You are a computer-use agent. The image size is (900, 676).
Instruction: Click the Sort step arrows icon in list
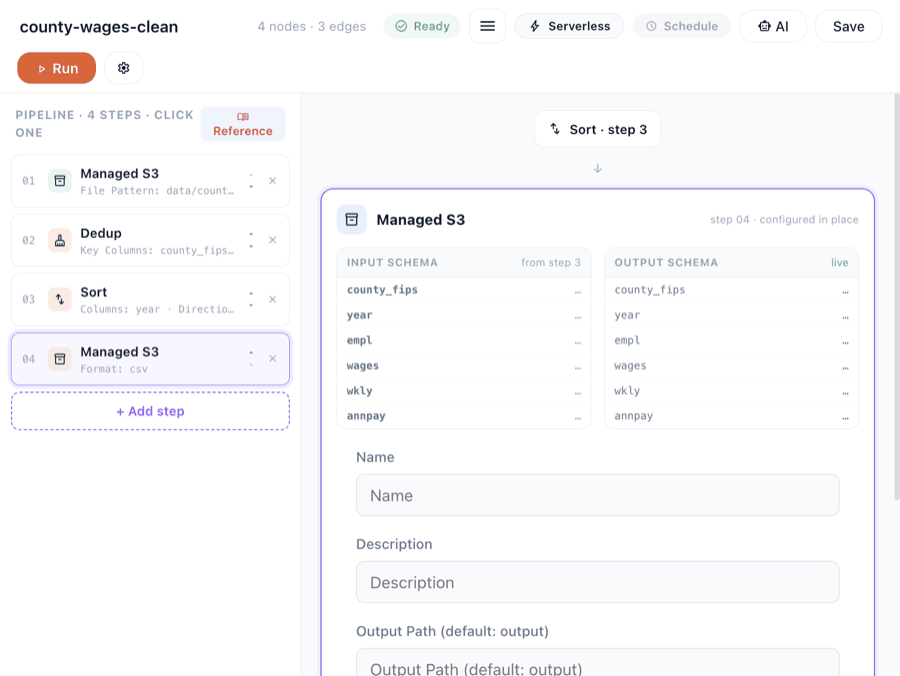coord(60,300)
